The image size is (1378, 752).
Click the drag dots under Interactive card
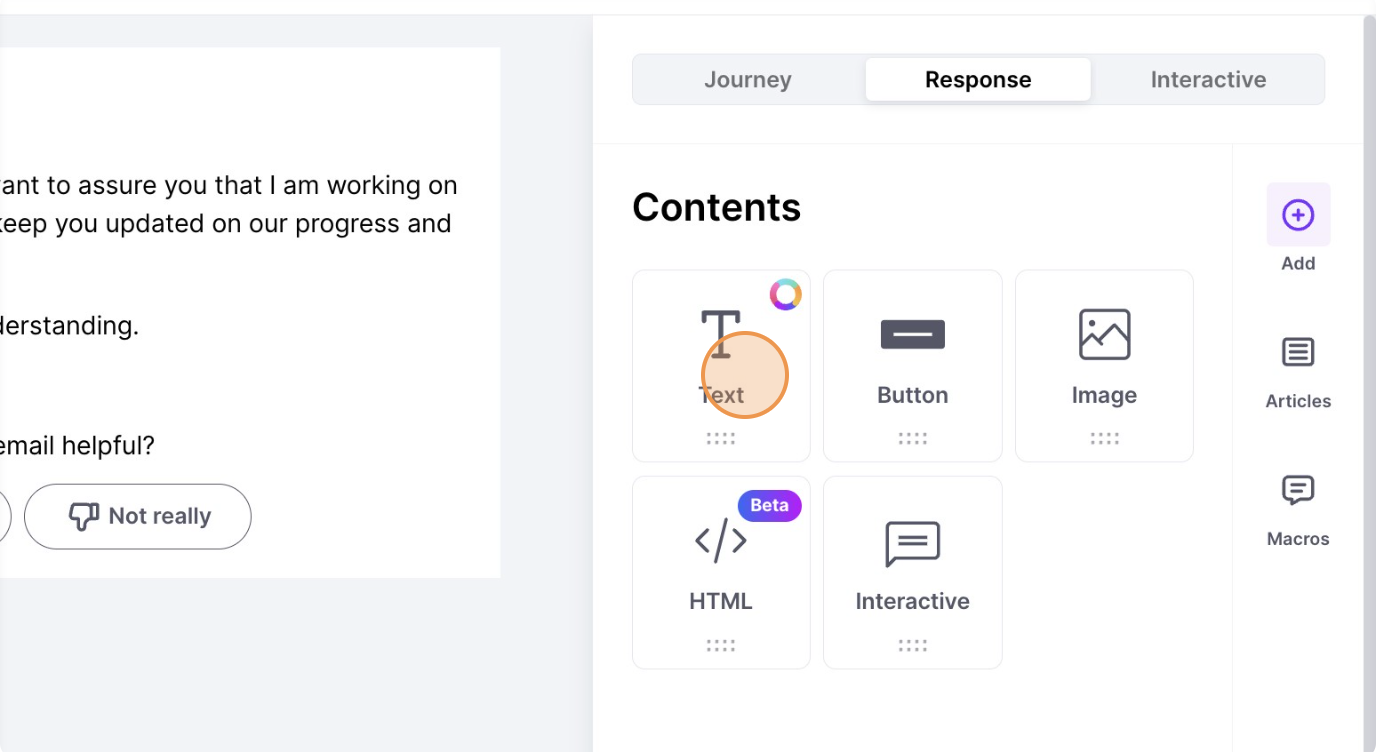point(912,645)
